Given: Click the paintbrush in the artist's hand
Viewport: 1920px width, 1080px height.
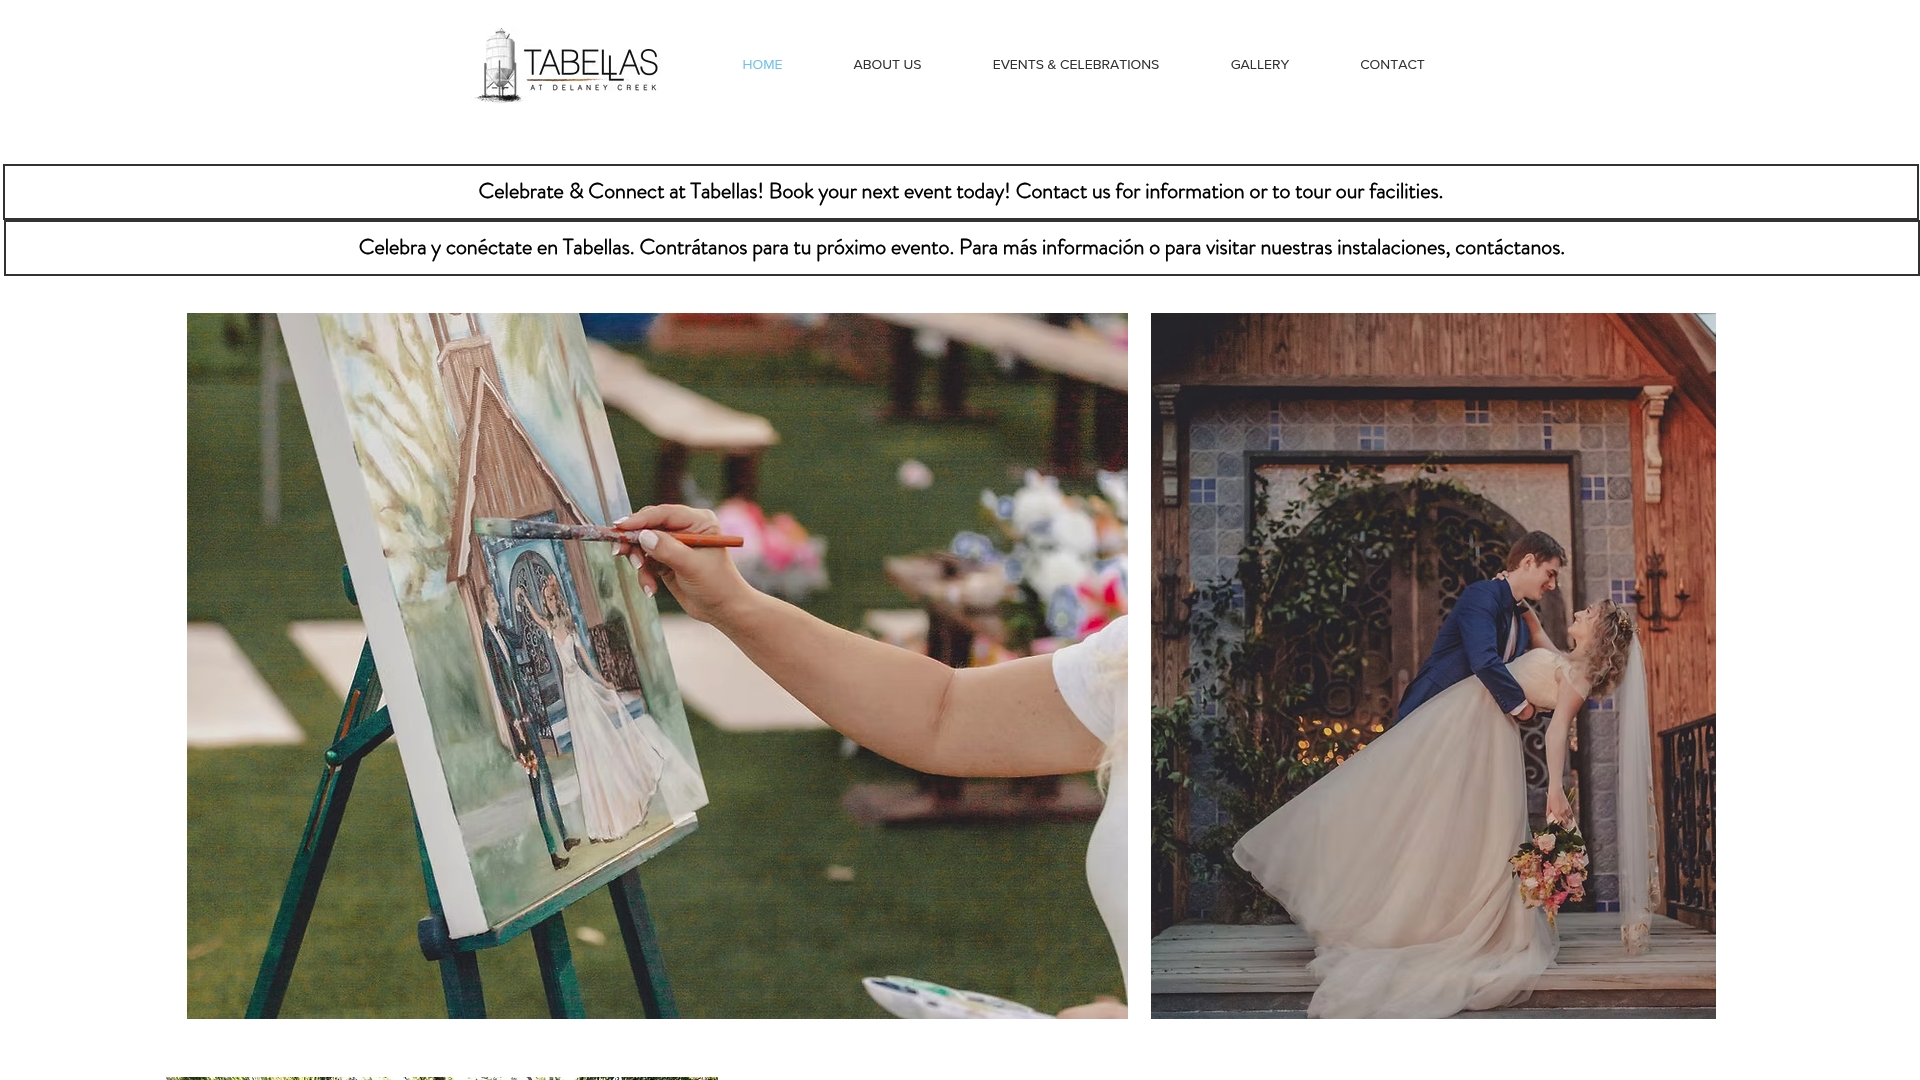Looking at the screenshot, I should (610, 534).
